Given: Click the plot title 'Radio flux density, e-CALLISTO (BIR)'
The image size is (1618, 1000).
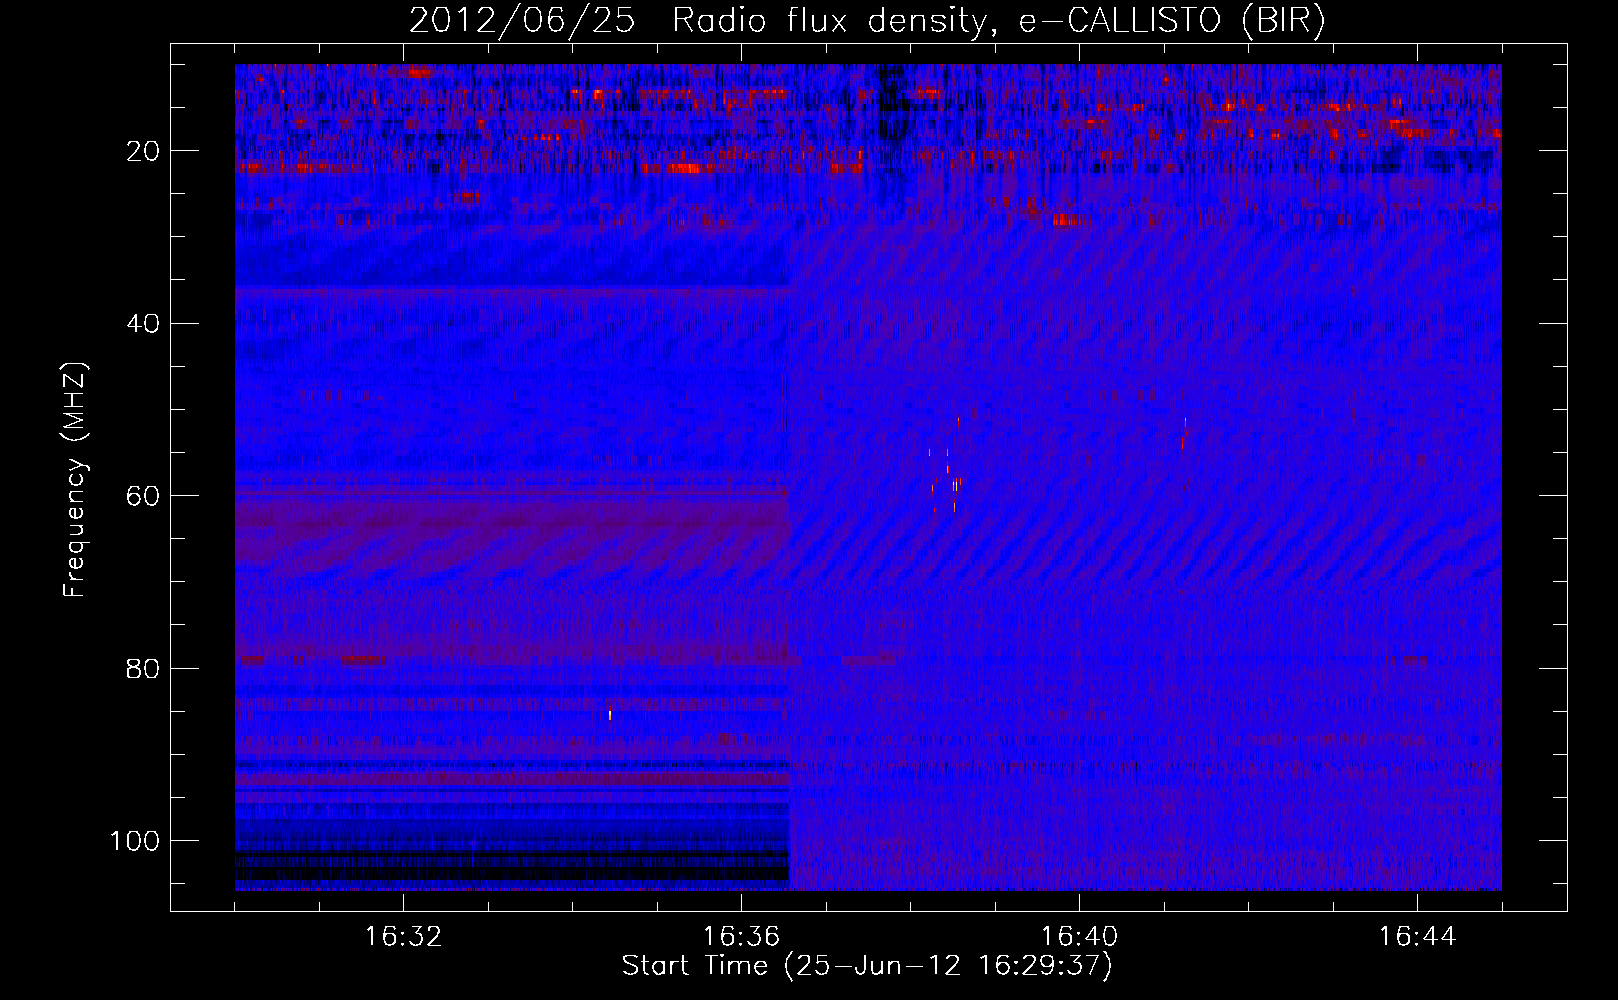Looking at the screenshot, I should pos(998,21).
